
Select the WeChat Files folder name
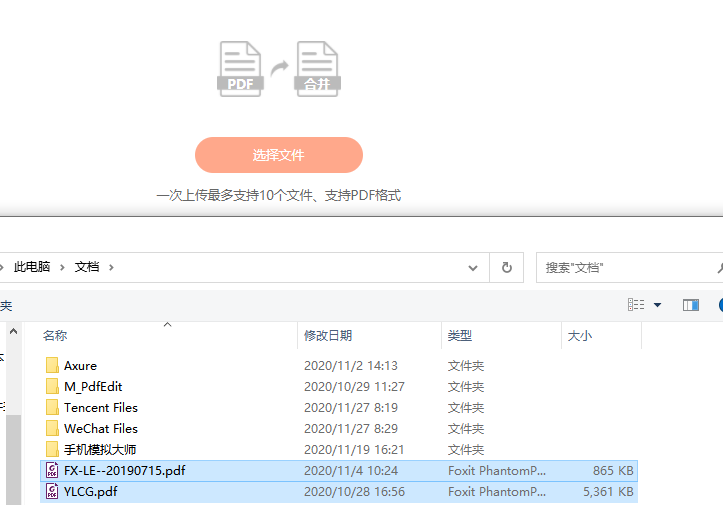[x=101, y=428]
